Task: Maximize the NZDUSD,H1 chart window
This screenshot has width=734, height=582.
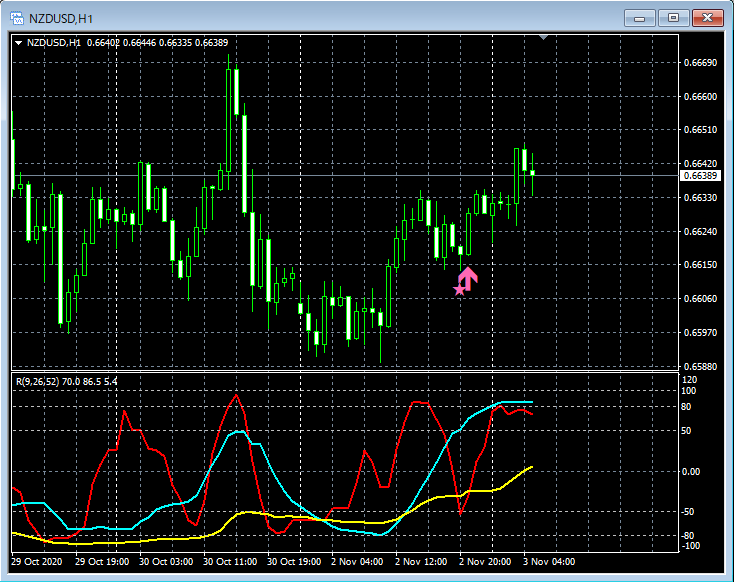Action: [673, 18]
